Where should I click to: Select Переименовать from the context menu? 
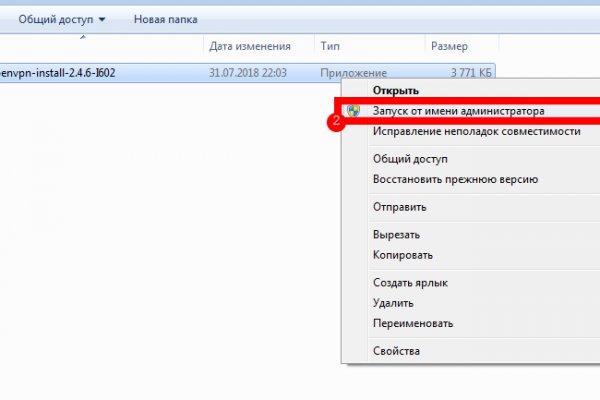pyautogui.click(x=413, y=323)
